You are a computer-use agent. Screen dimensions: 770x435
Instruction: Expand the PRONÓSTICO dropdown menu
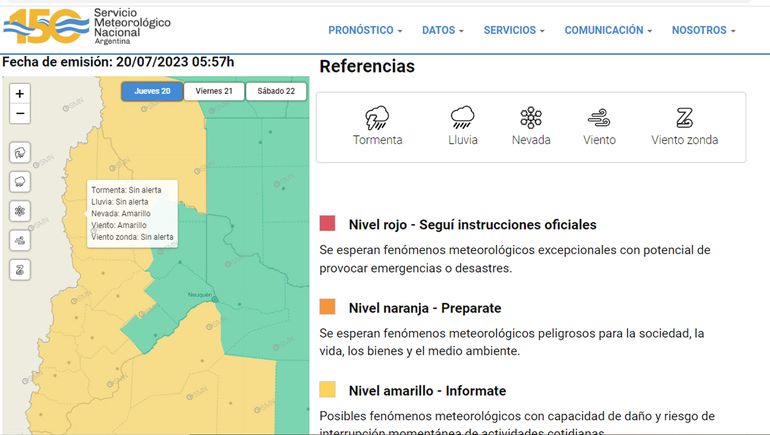click(365, 30)
